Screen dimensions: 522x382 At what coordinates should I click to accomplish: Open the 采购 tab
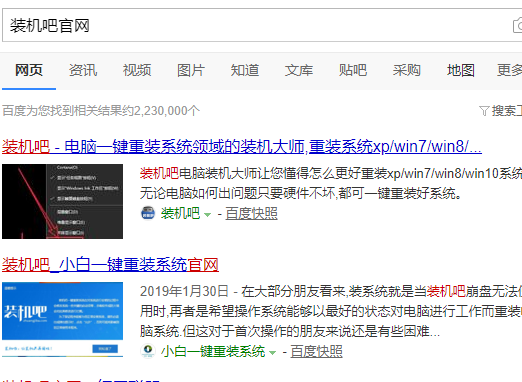[x=407, y=70]
